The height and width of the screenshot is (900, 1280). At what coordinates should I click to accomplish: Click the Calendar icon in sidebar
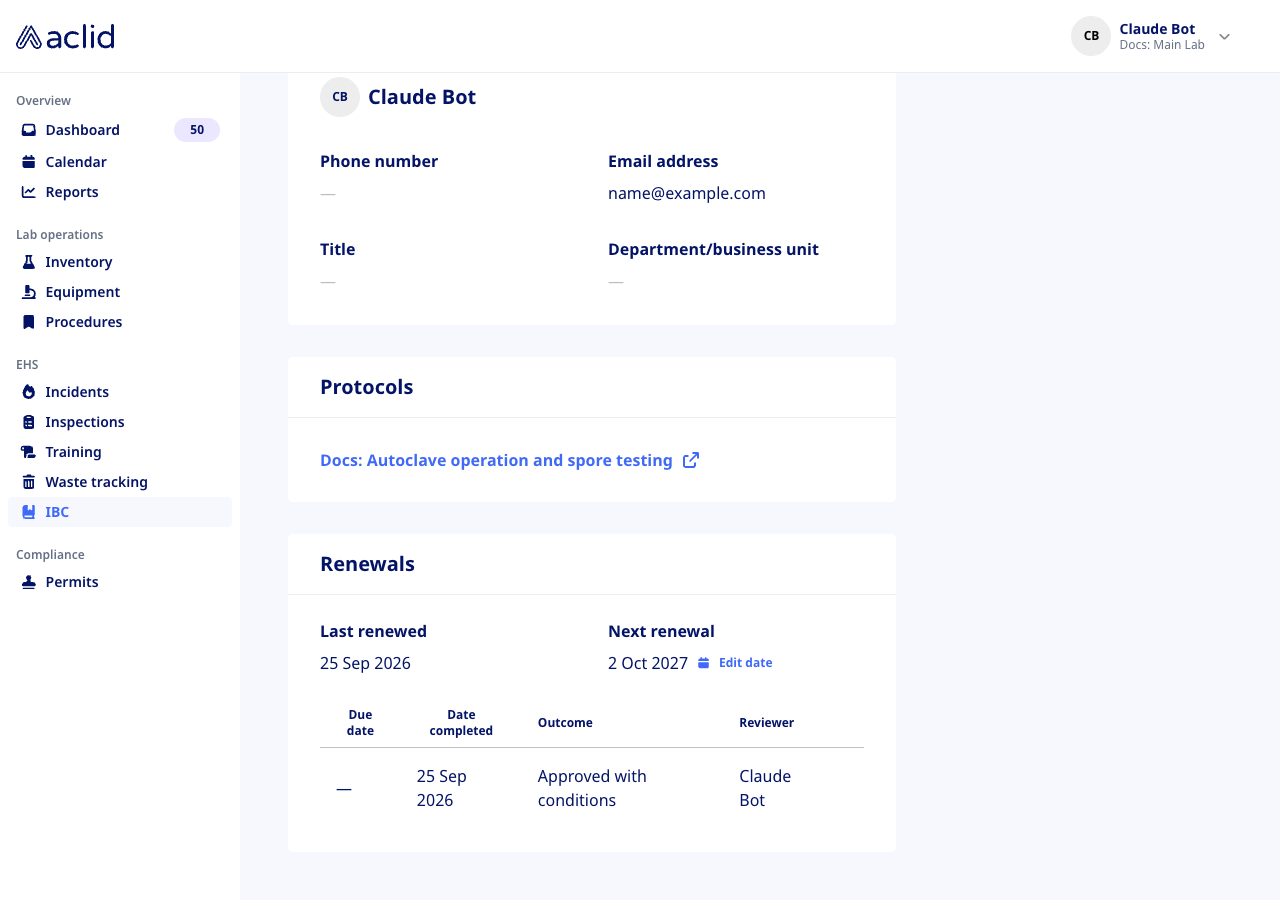29,162
